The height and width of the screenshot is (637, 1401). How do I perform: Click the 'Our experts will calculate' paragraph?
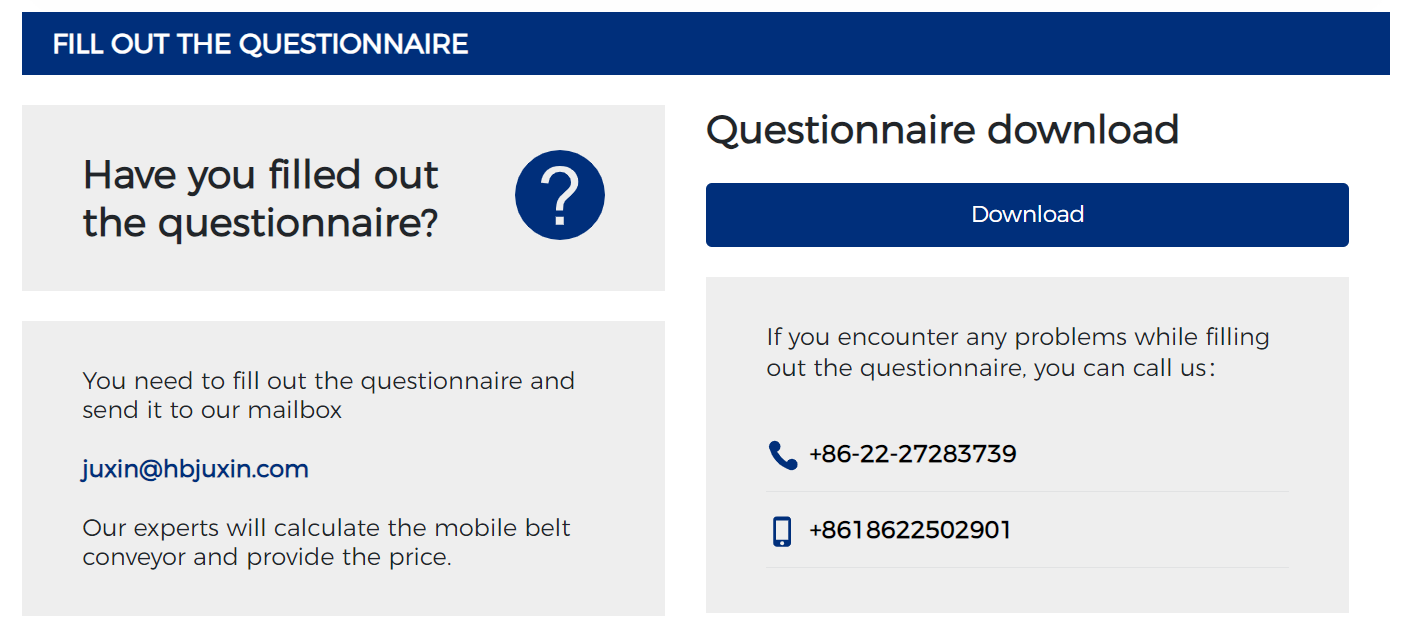326,542
